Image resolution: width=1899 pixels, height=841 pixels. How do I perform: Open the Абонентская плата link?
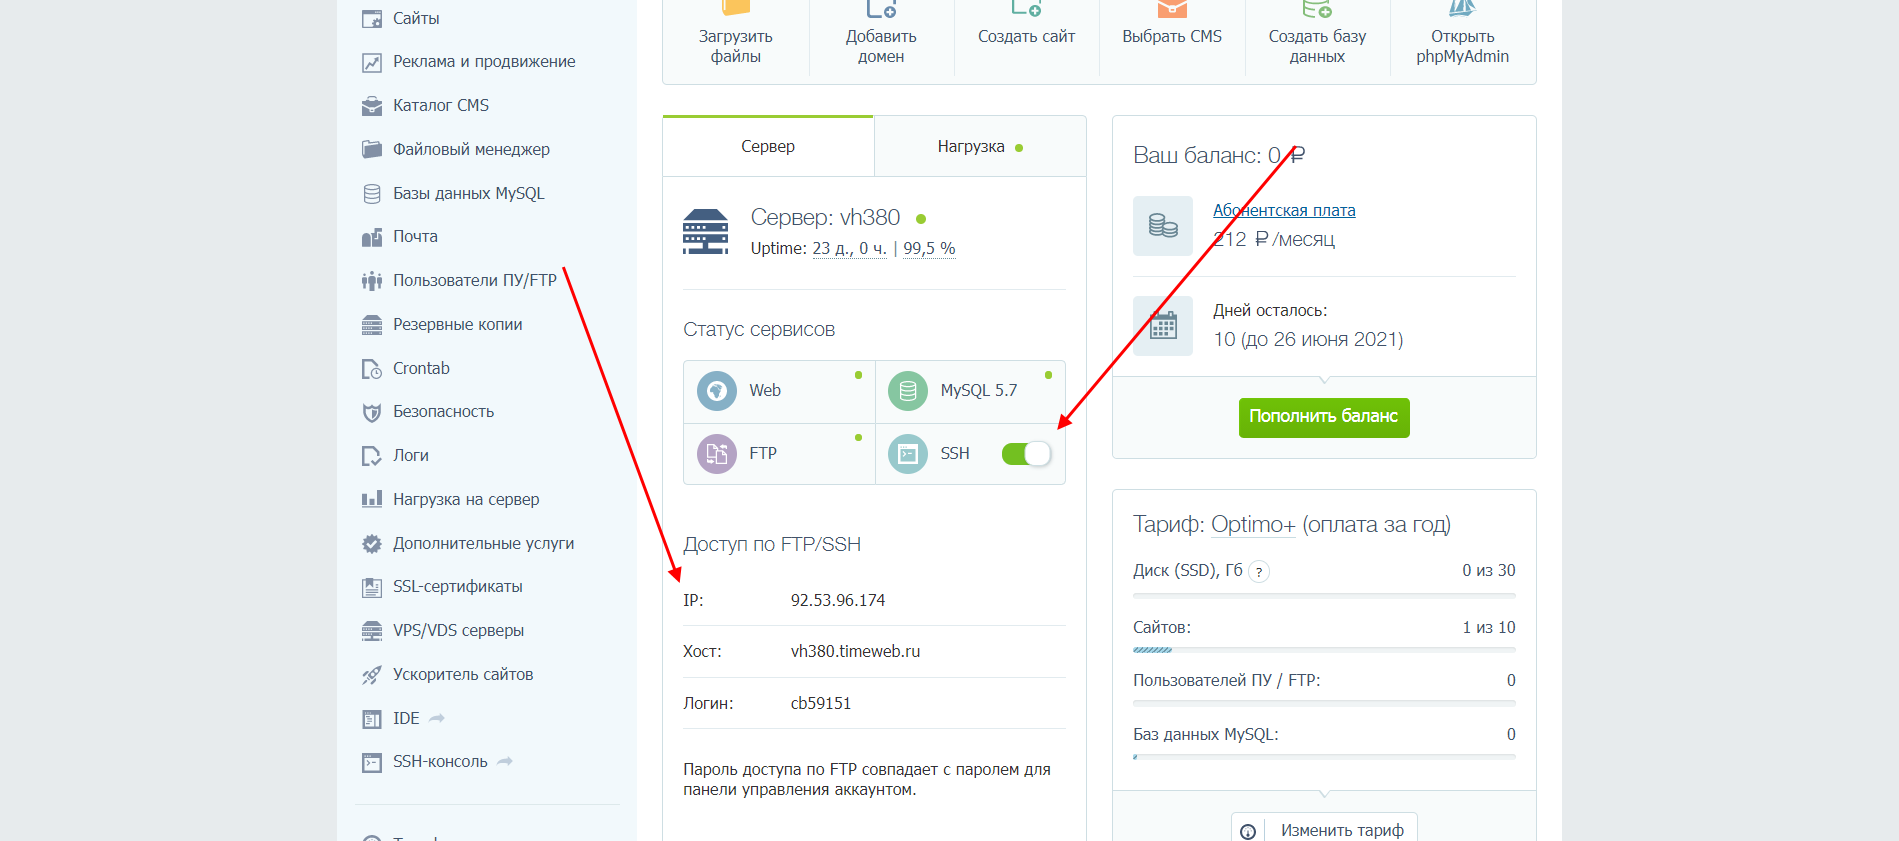[1284, 211]
